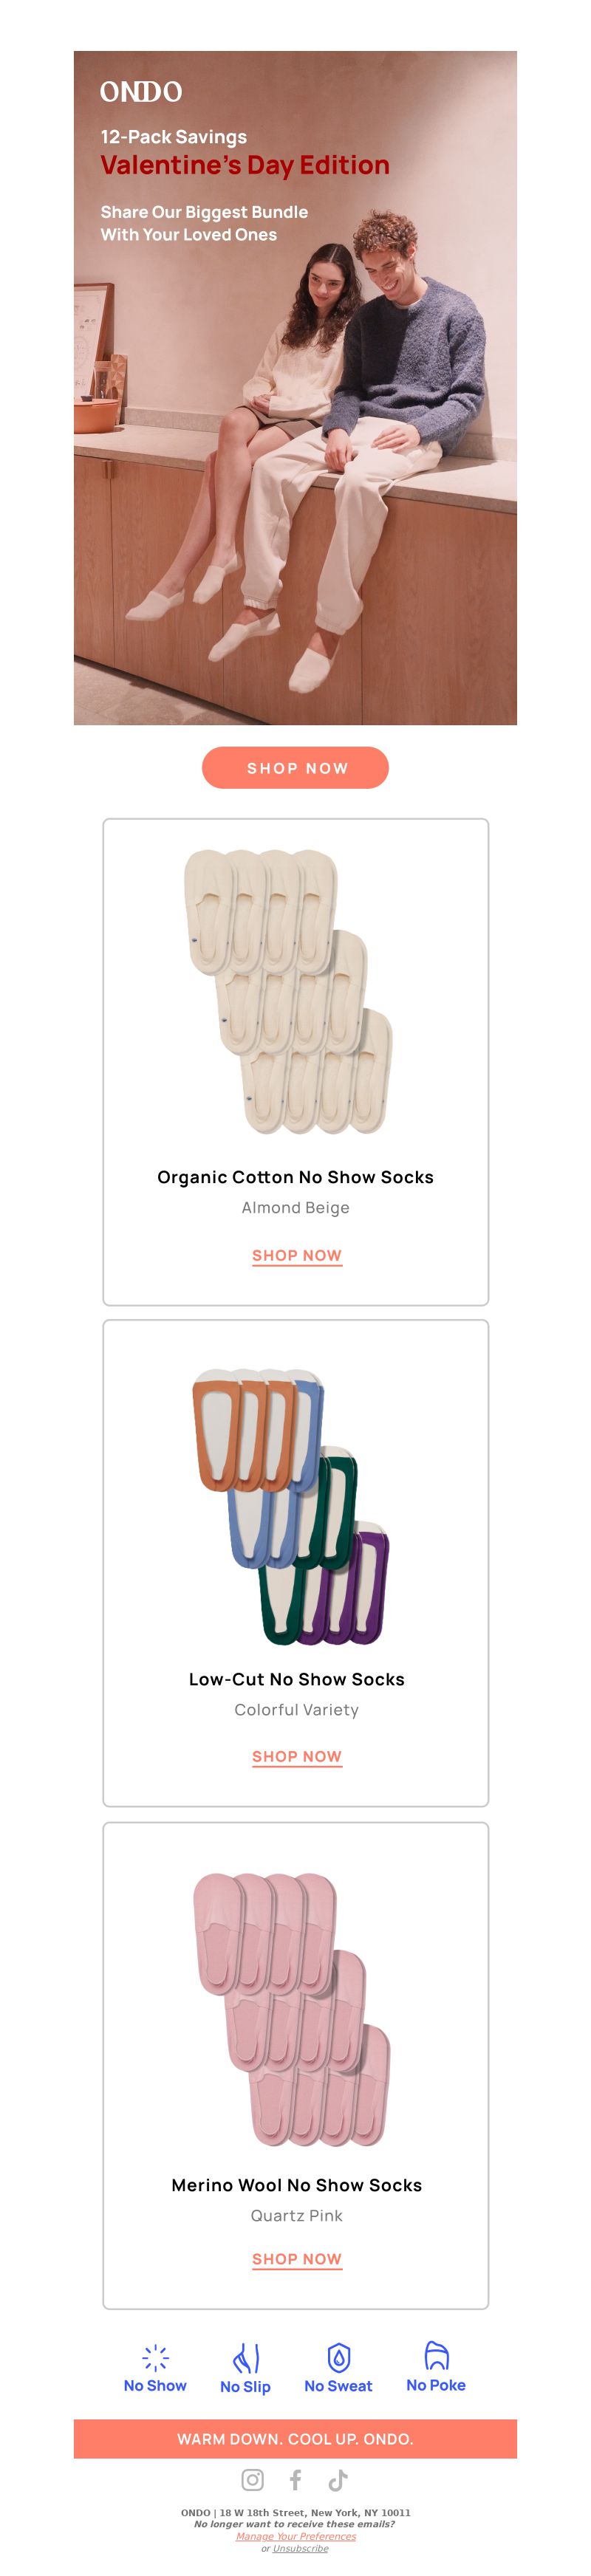Click the ONDO logo in hero image
591x2576 pixels.
click(141, 92)
